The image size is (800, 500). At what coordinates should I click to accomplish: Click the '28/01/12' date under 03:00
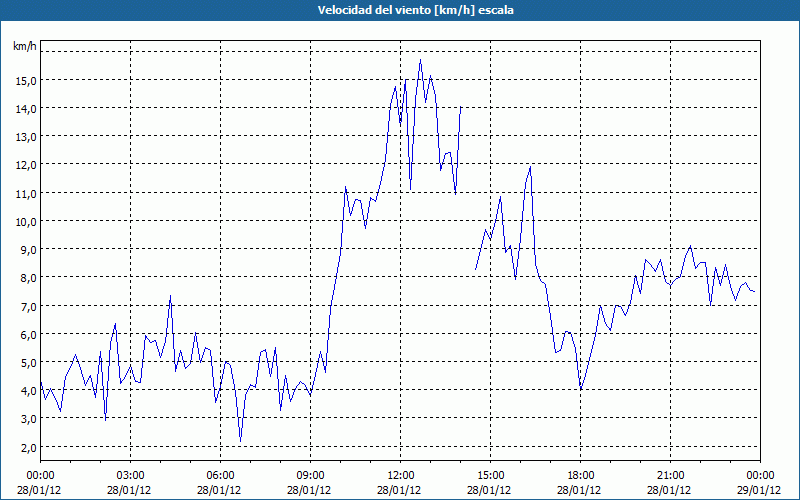click(x=129, y=490)
